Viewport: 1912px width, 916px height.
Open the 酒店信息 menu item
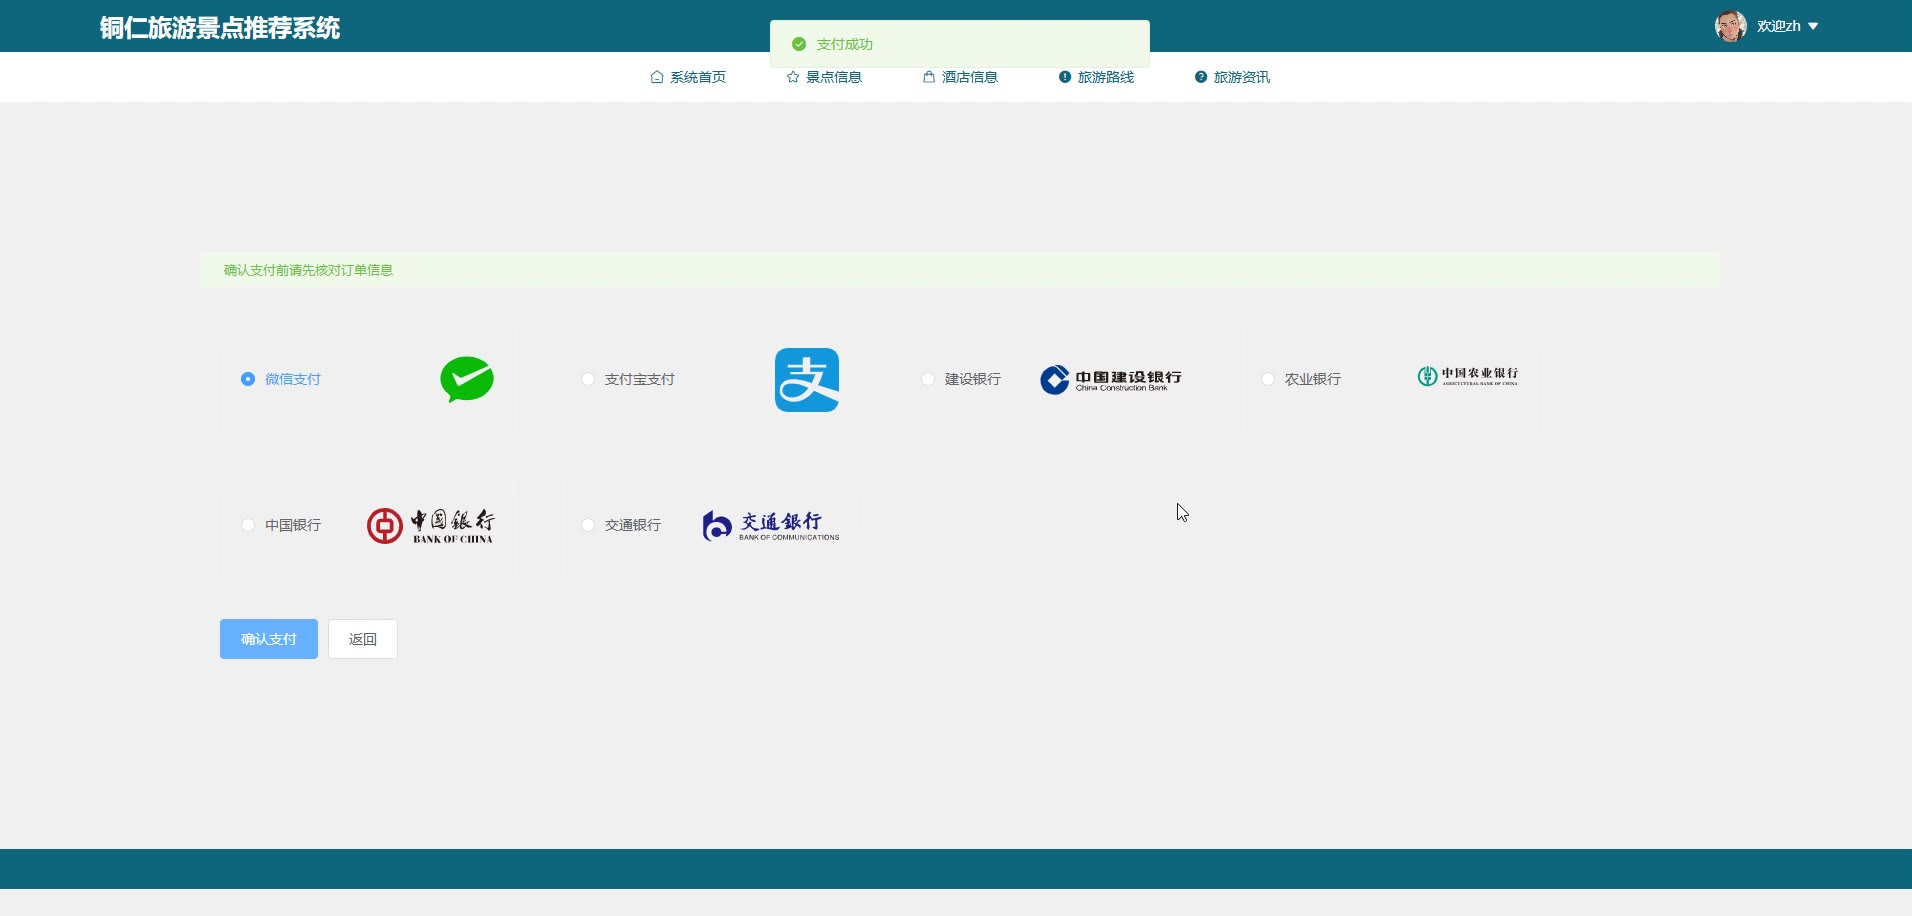click(960, 77)
